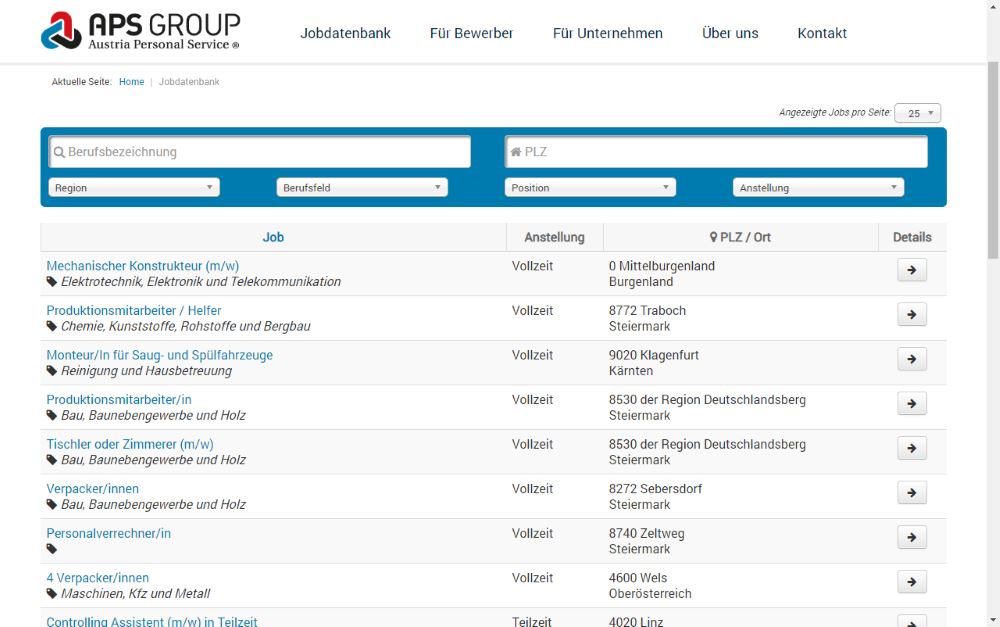
Task: Open the Für Bewerber menu item
Action: 471,33
